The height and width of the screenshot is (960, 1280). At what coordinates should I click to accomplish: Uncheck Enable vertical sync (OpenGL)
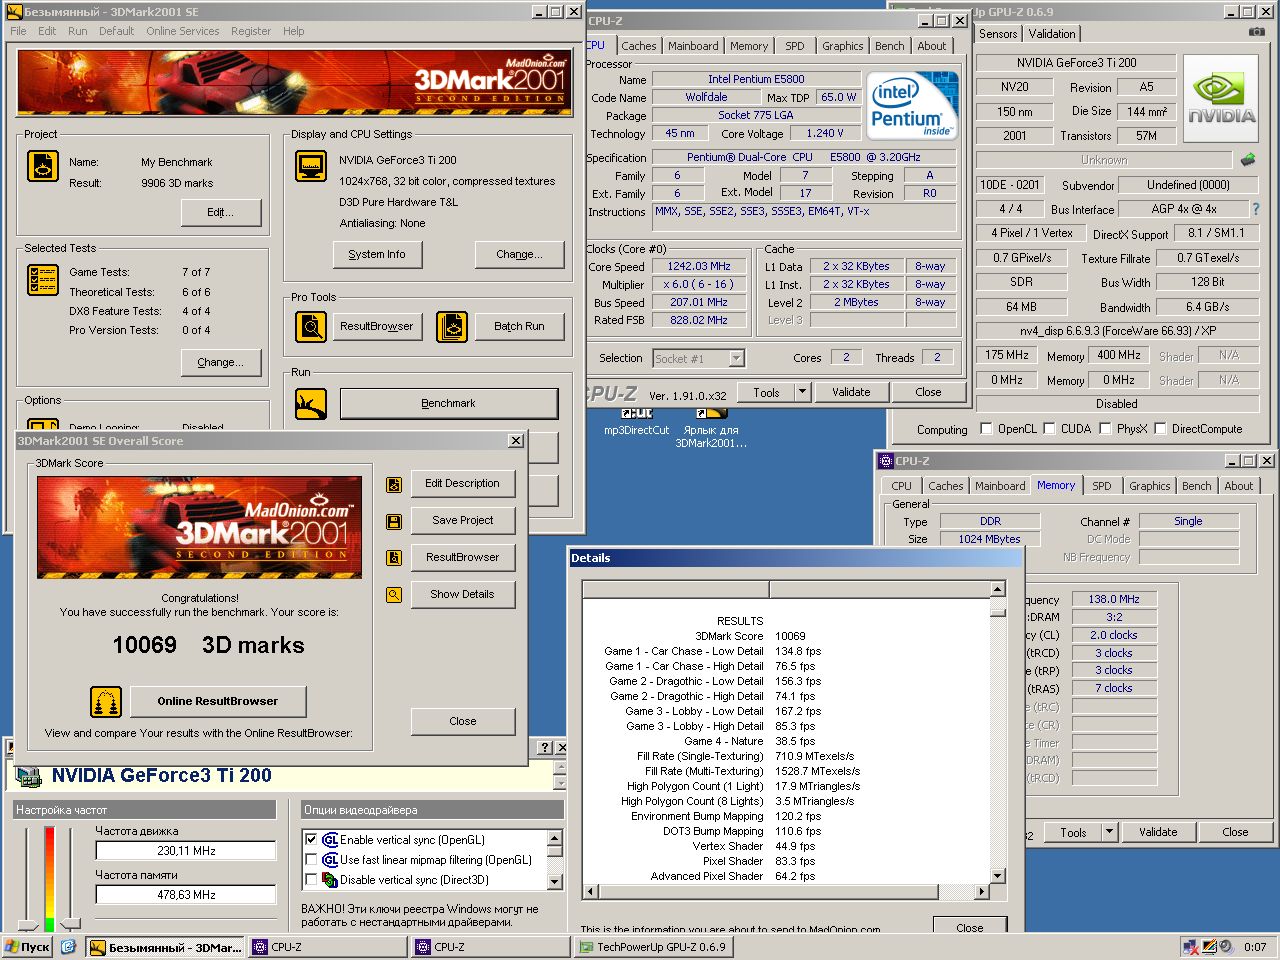point(311,840)
